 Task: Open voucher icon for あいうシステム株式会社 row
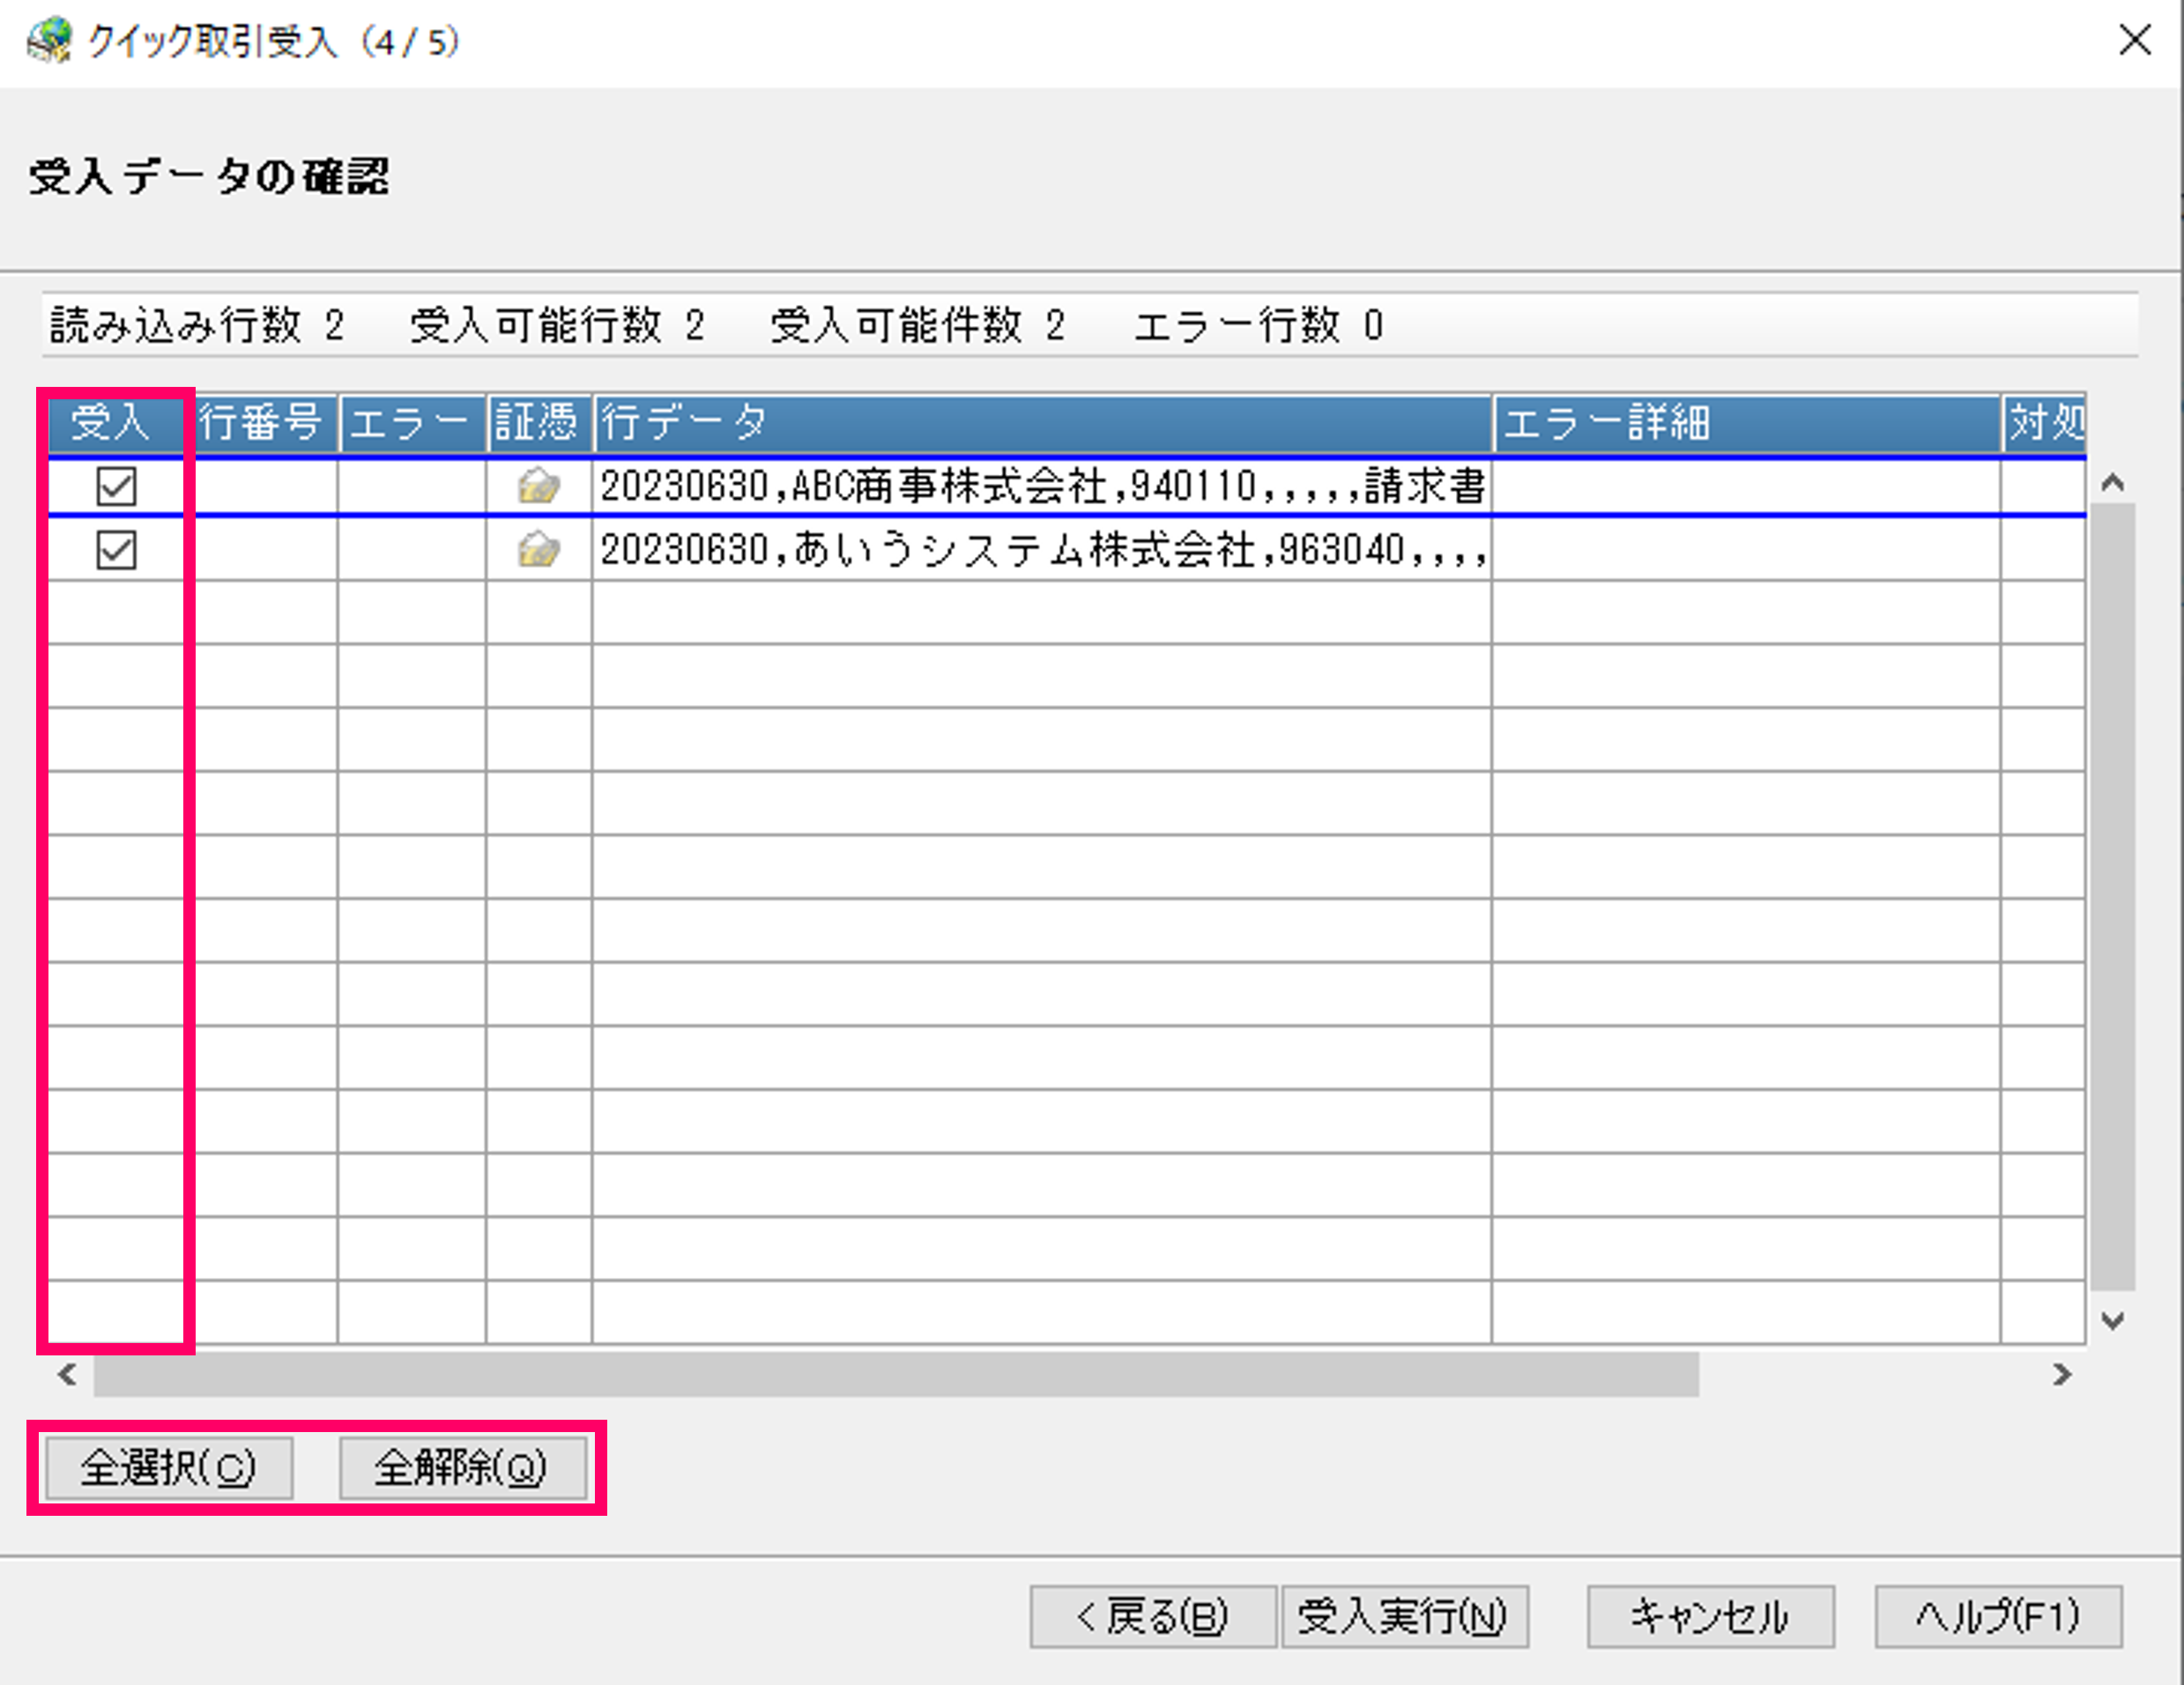538,550
